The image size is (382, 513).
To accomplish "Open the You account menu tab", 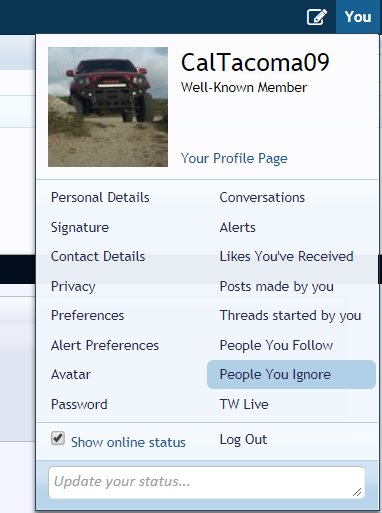I will point(358,17).
